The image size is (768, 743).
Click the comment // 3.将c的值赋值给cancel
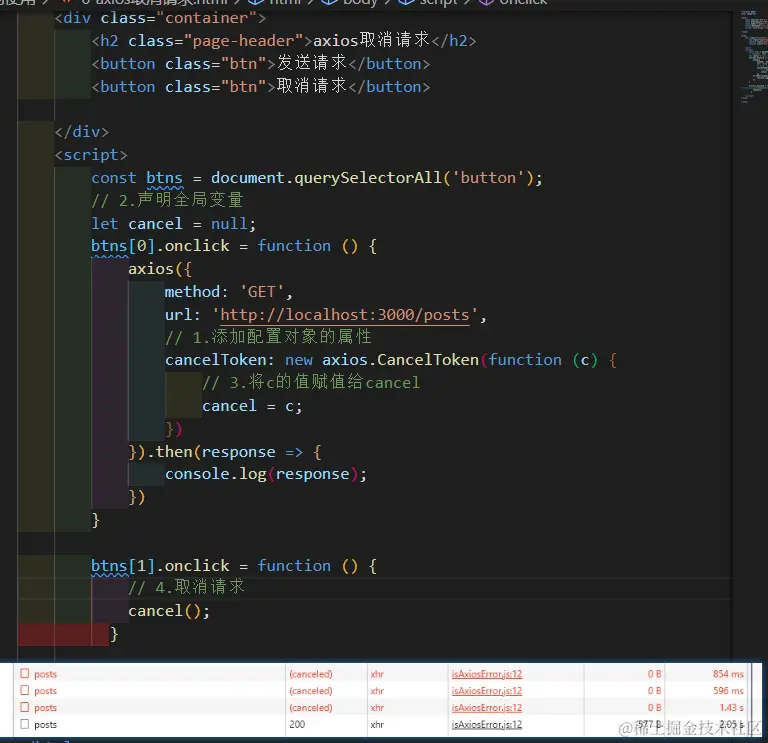click(x=311, y=383)
